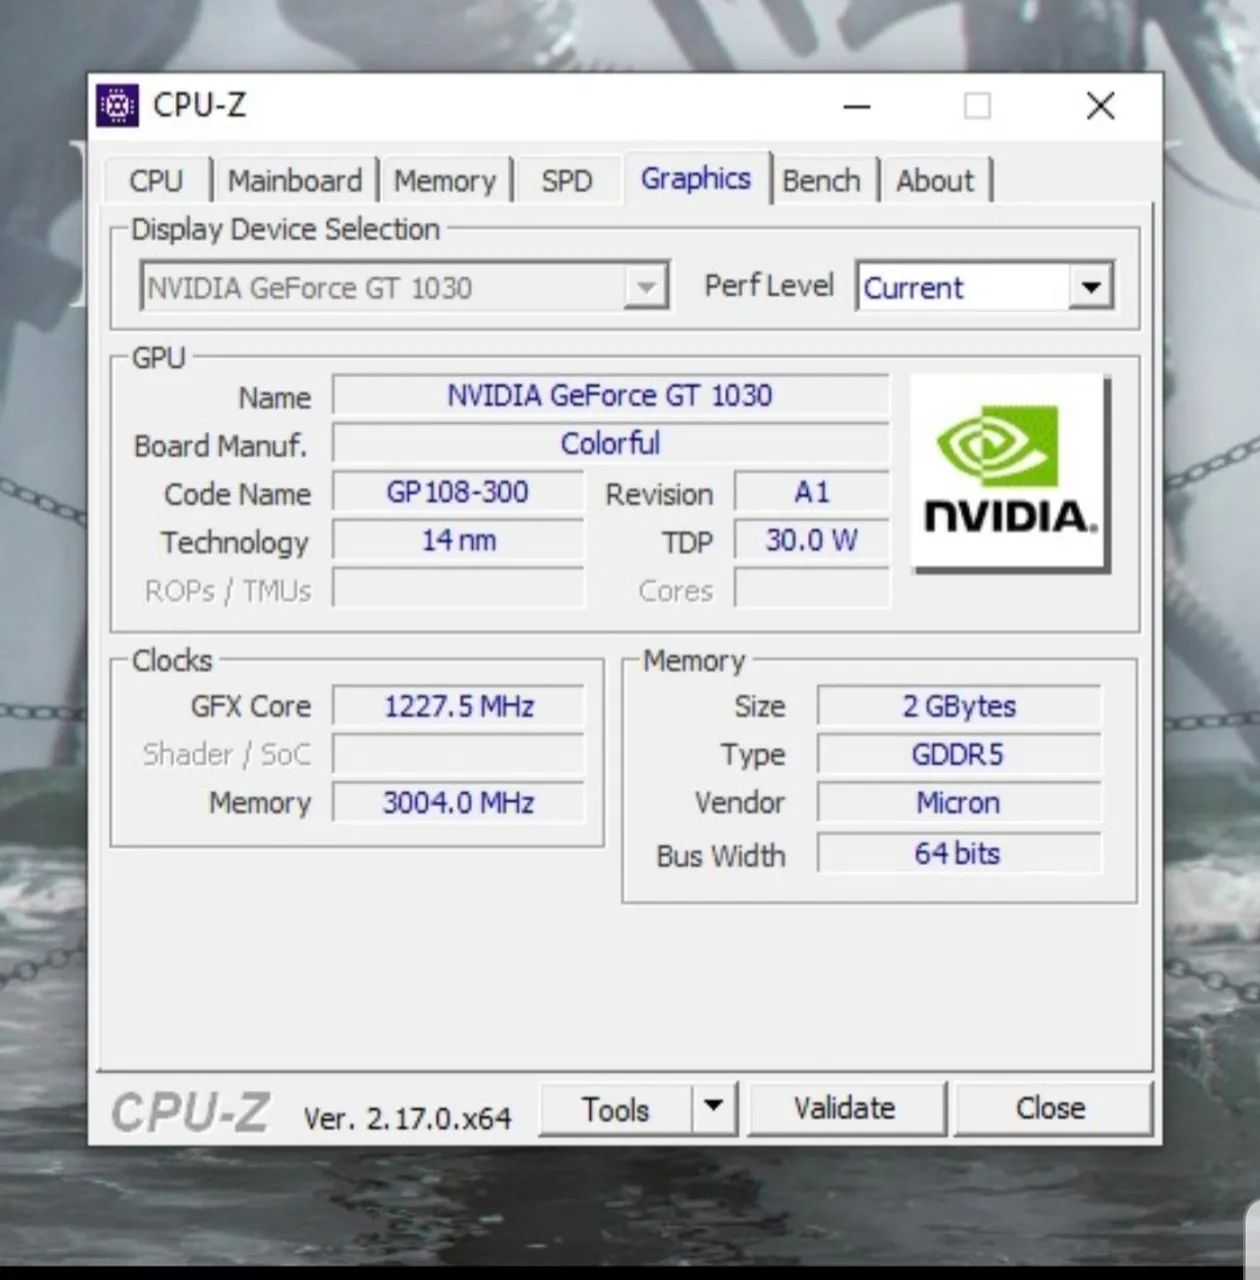The image size is (1260, 1280).
Task: Click the Technology value 14 nm
Action: coord(458,540)
